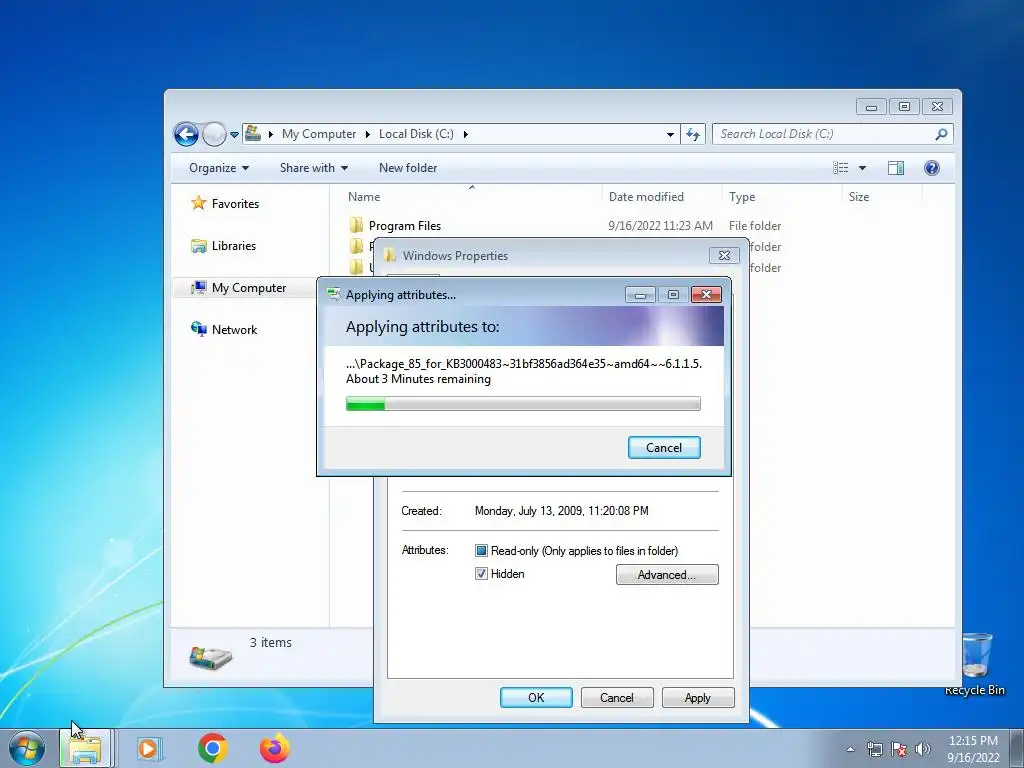Open the view options dropdown arrow
This screenshot has height=768, width=1024.
[862, 168]
